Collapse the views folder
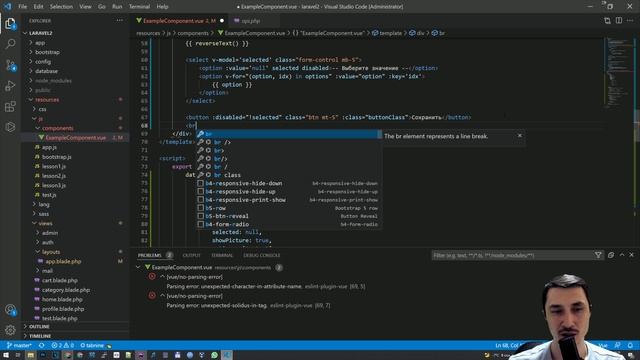The width and height of the screenshot is (640, 360). click(76, 223)
